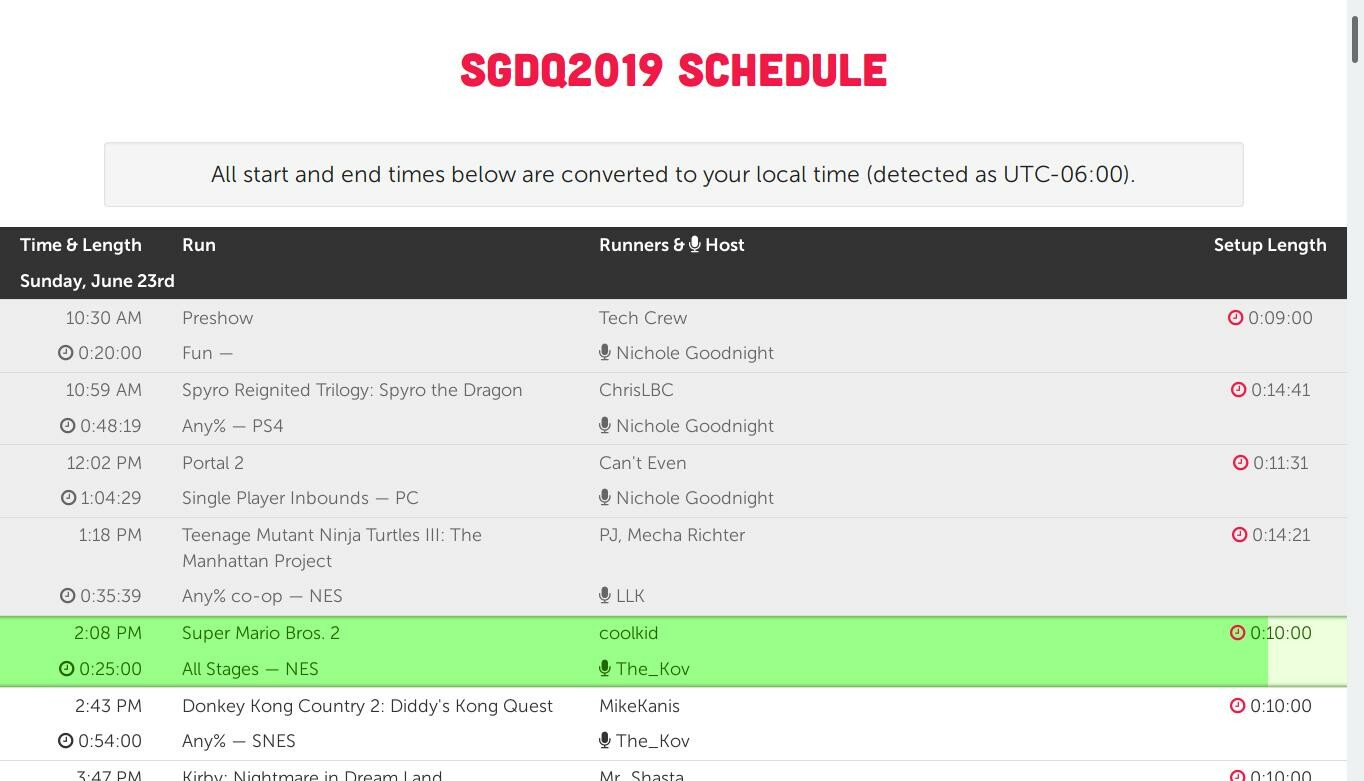Click the Setup Length column header
1364x781 pixels.
[1270, 245]
